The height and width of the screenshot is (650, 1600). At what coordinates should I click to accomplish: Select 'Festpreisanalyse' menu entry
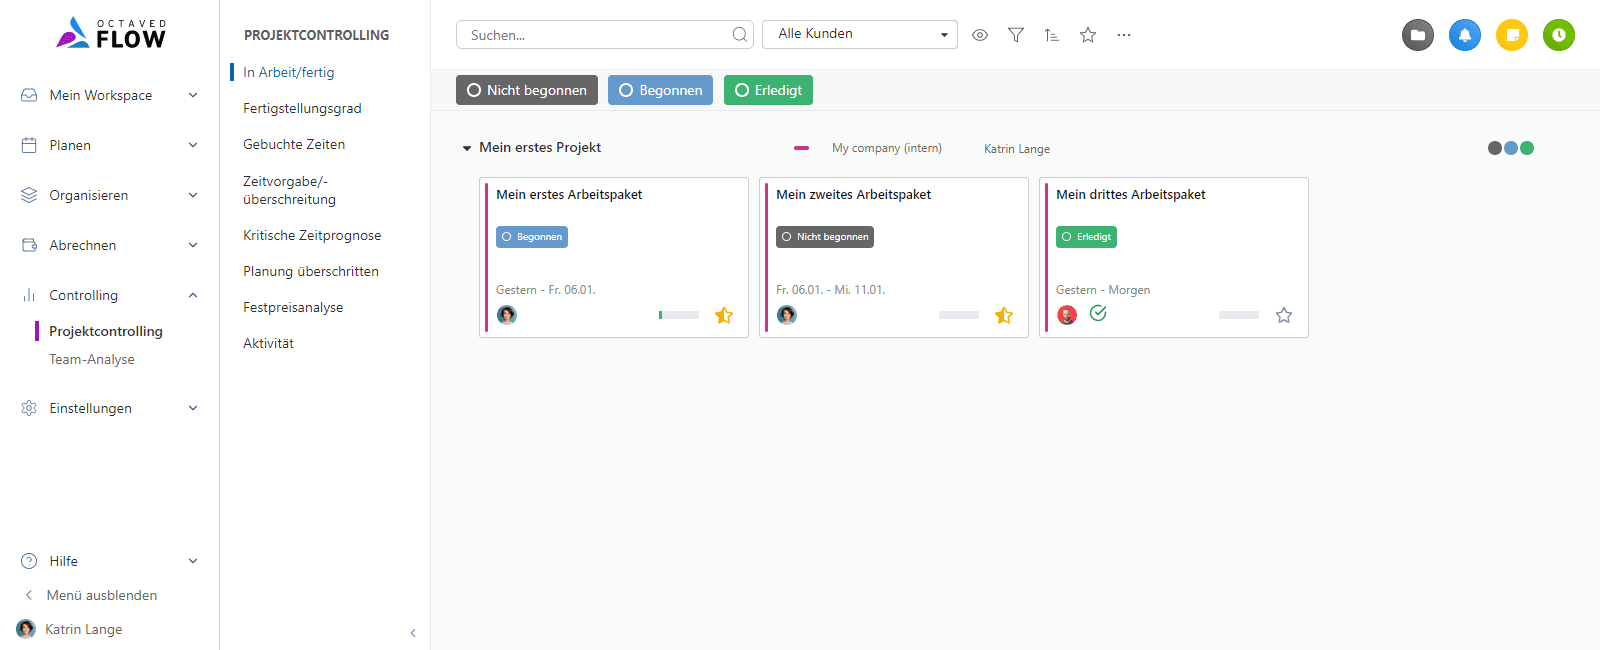tap(293, 307)
